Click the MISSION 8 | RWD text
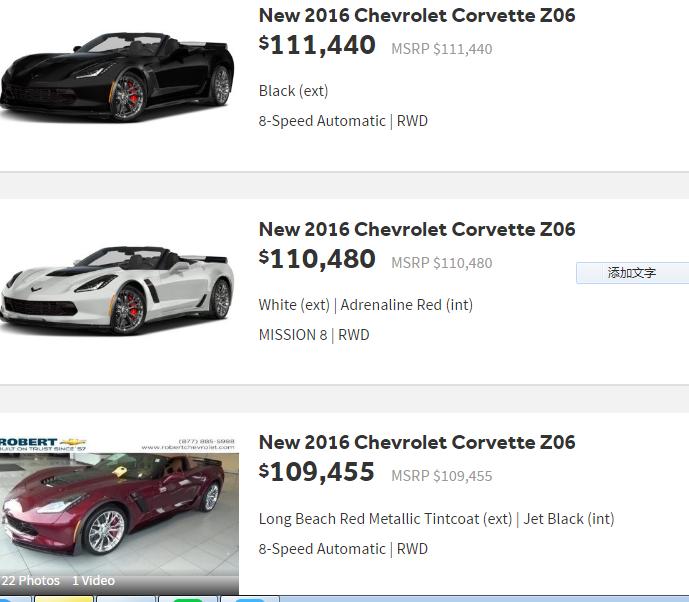Viewport: 689px width, 602px height. [x=313, y=335]
